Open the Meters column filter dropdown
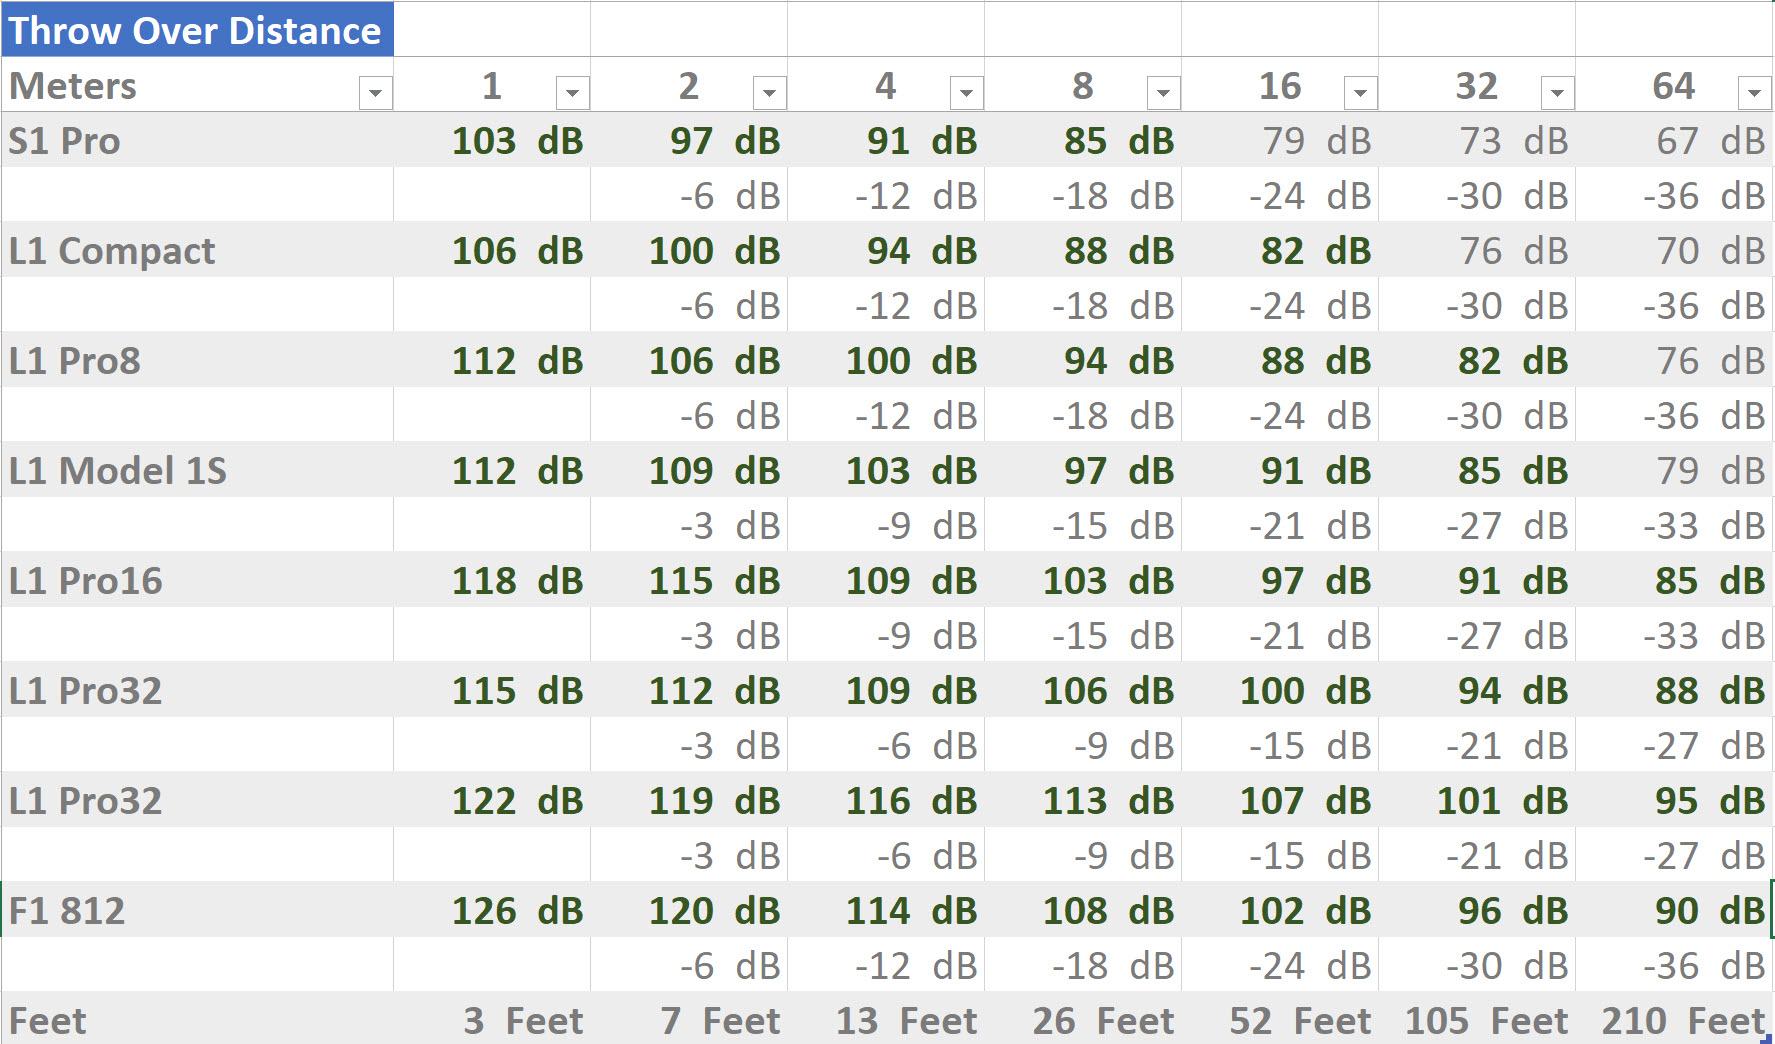This screenshot has width=1775, height=1044. click(x=375, y=93)
